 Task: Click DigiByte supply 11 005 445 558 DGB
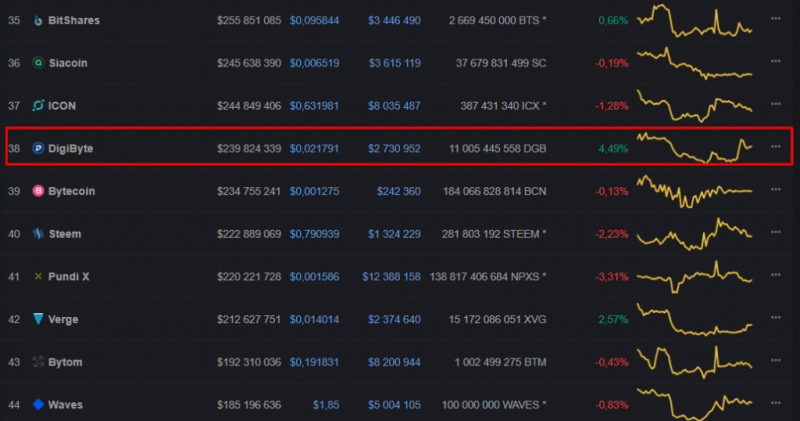[x=497, y=148]
